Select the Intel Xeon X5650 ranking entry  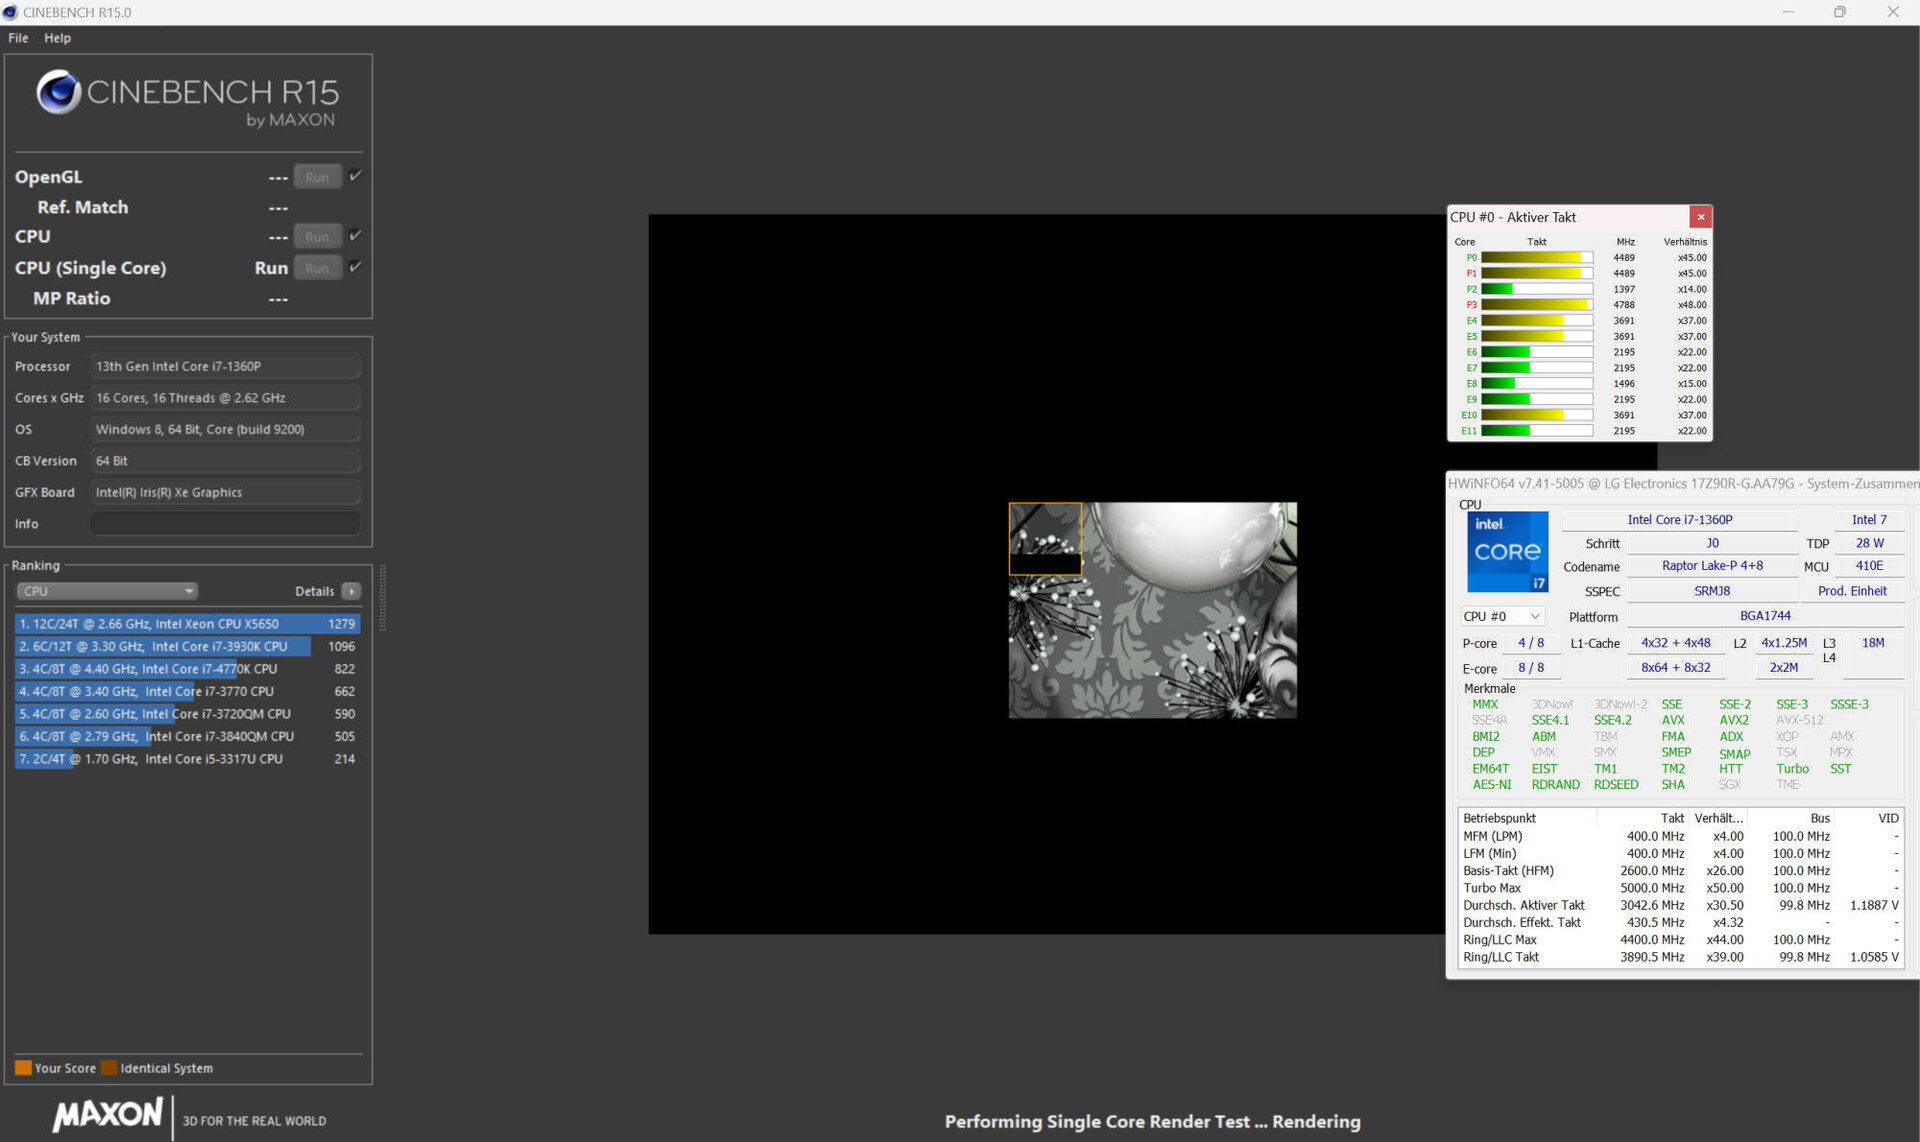click(187, 623)
